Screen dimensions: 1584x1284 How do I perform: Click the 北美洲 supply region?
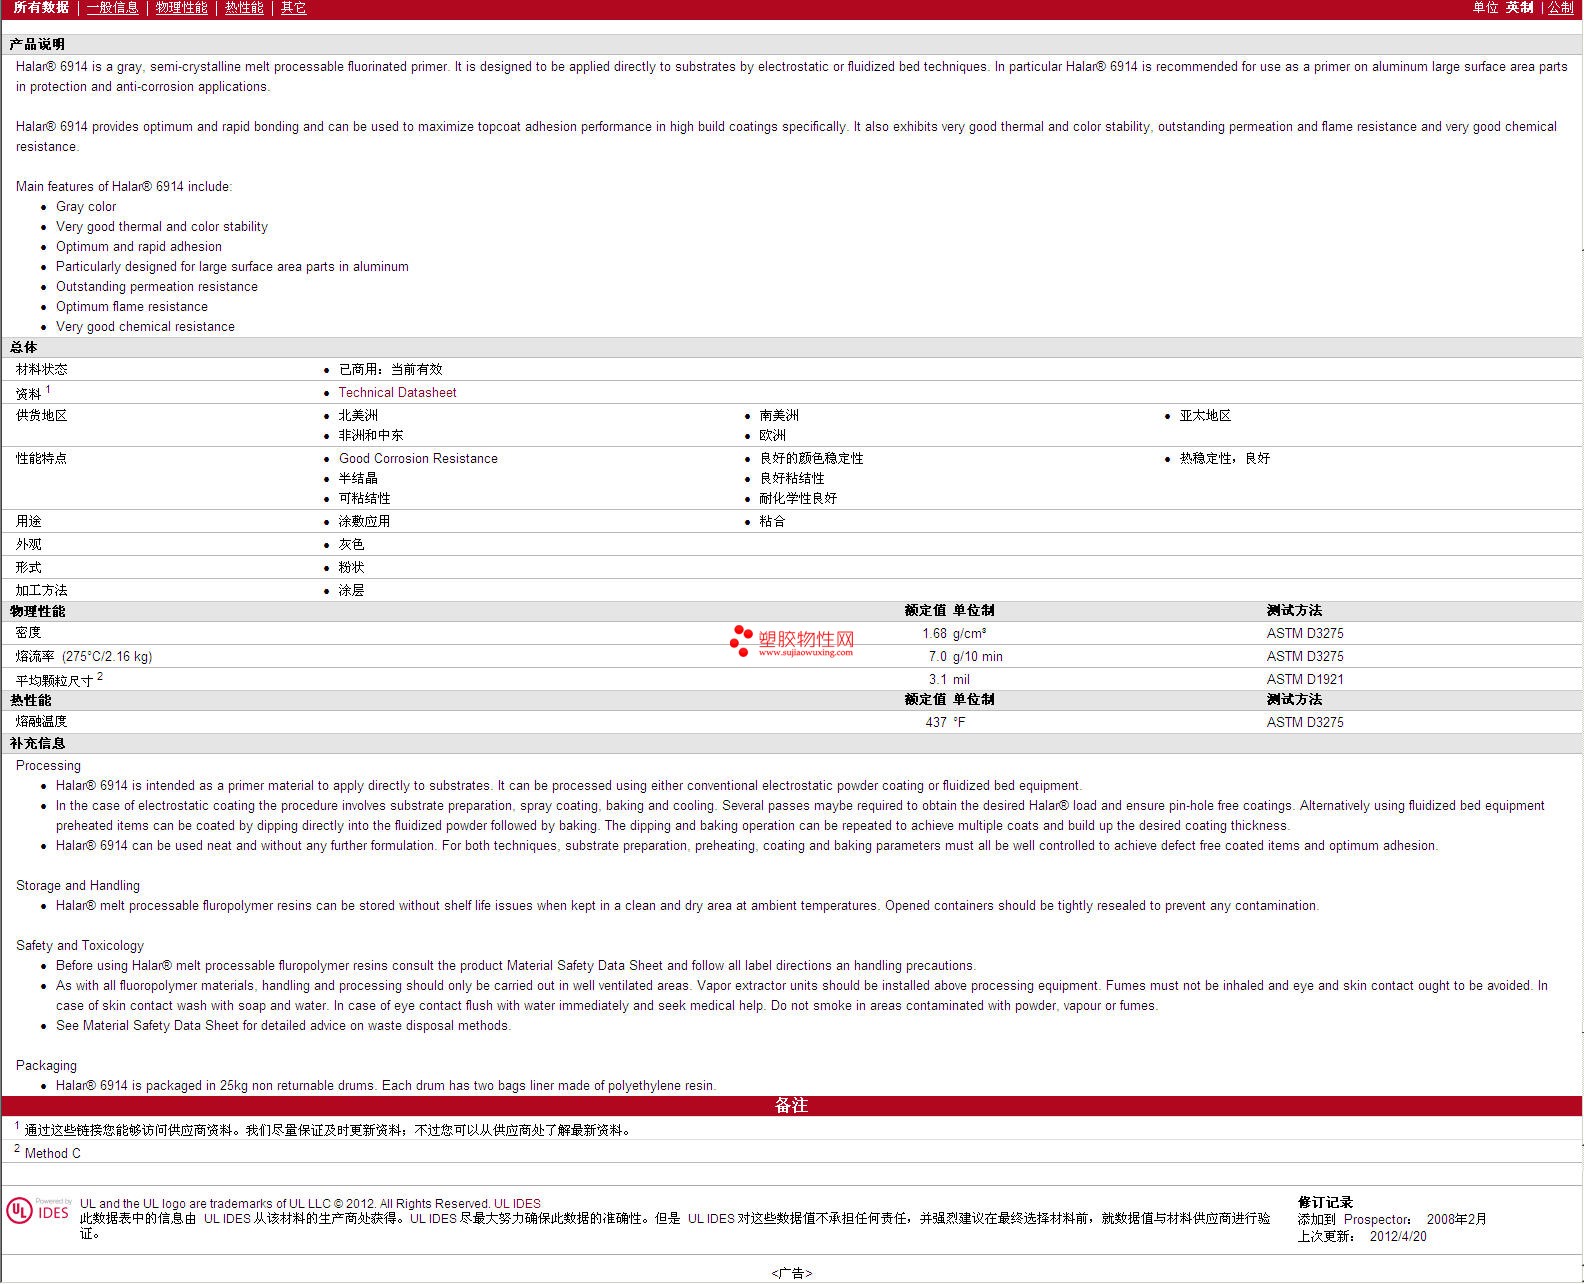[x=358, y=416]
